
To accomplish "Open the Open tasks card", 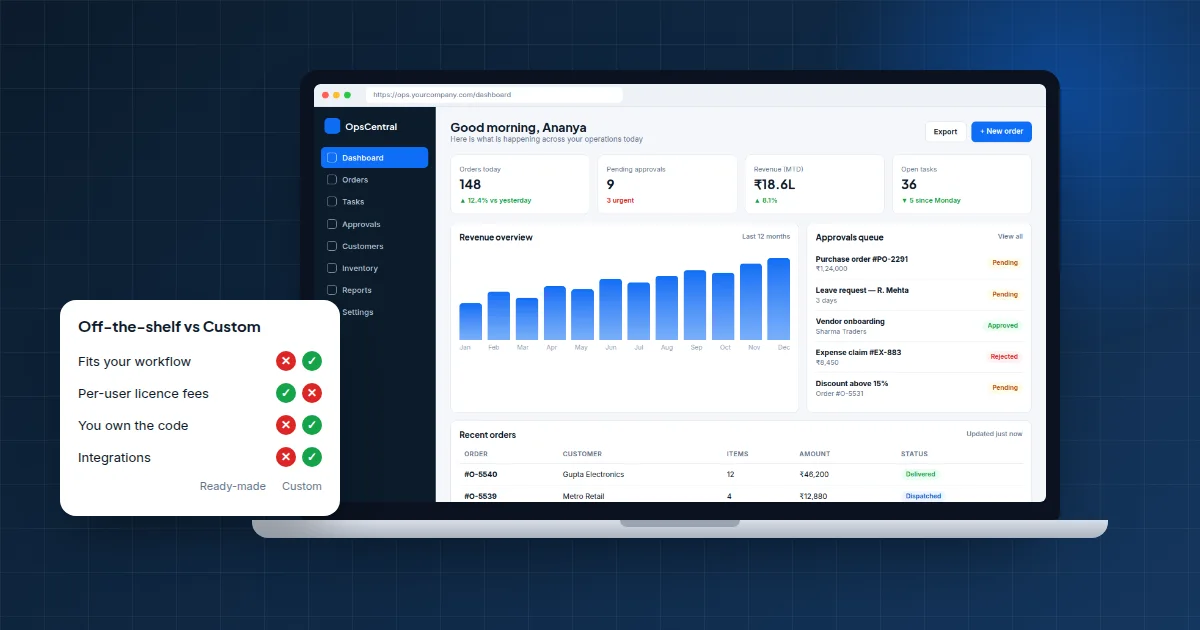I will click(961, 184).
